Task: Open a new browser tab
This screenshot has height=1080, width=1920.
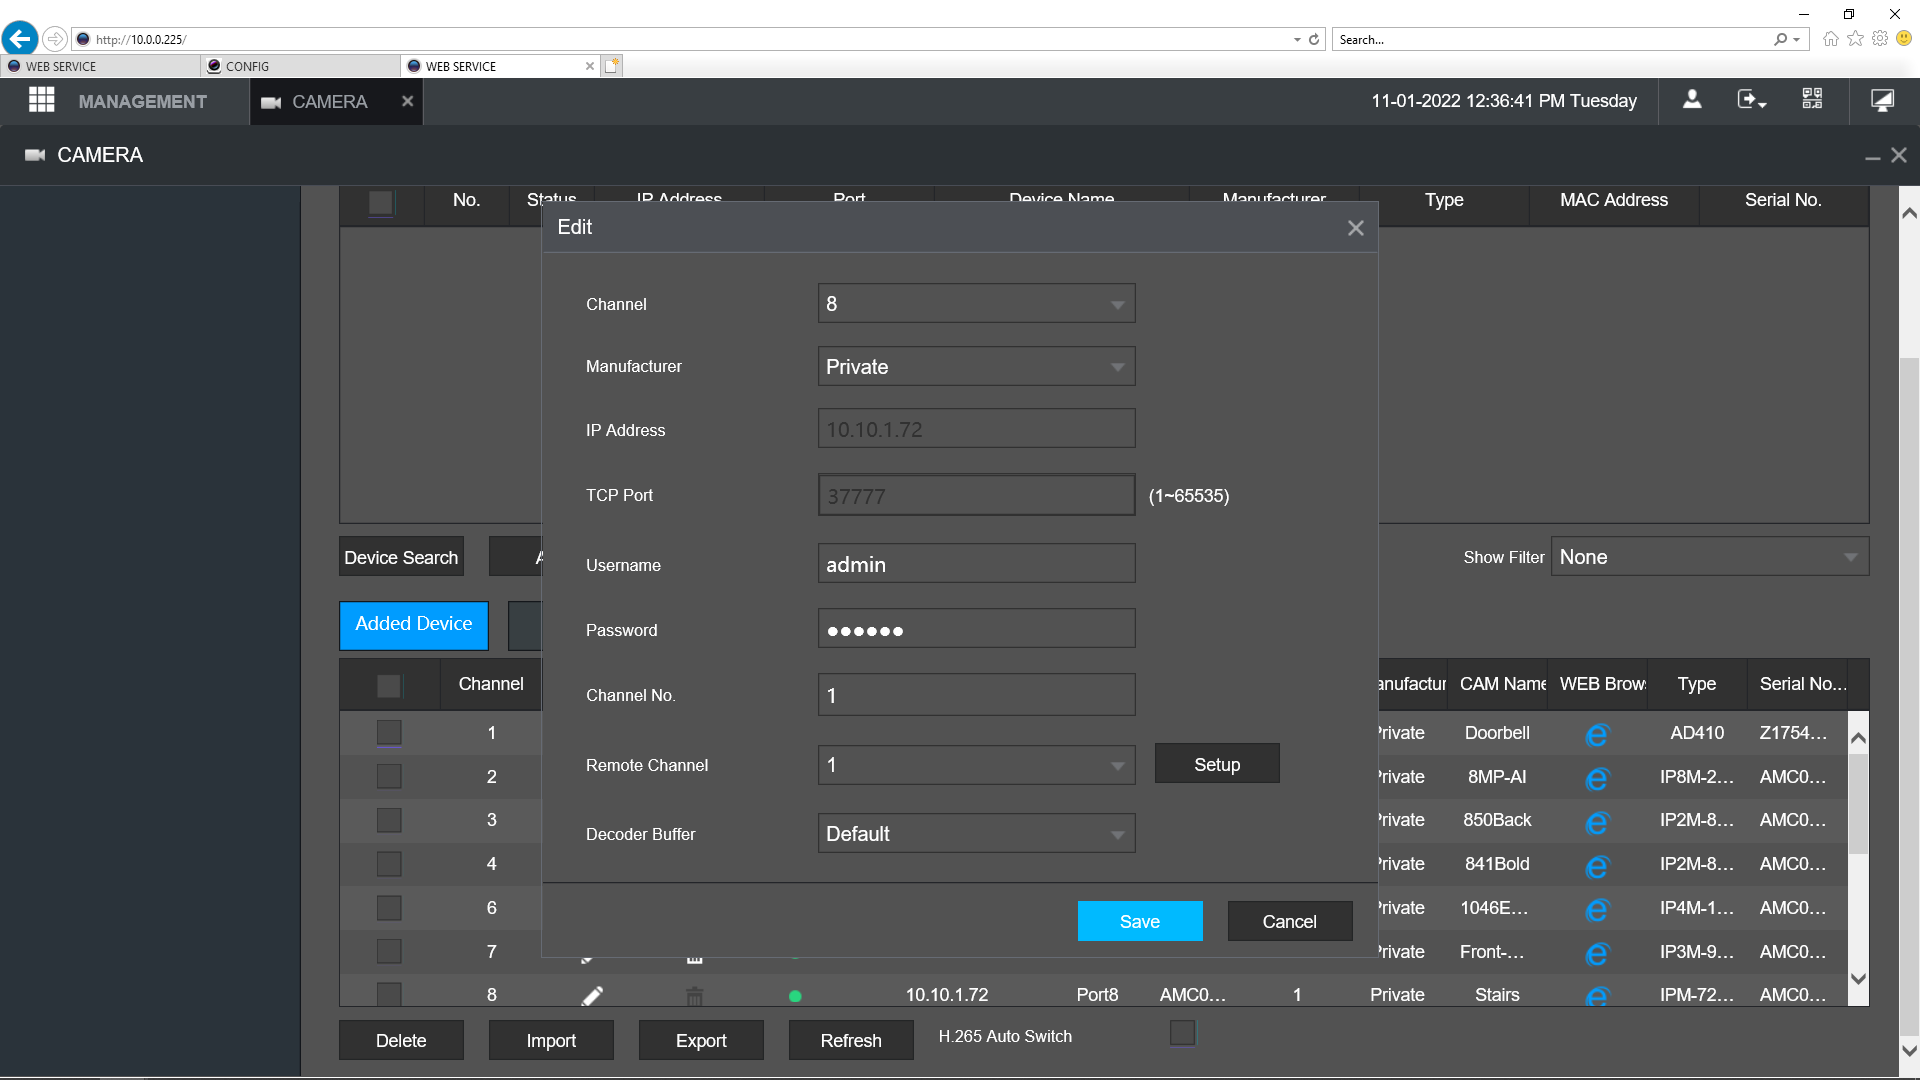Action: click(x=612, y=66)
